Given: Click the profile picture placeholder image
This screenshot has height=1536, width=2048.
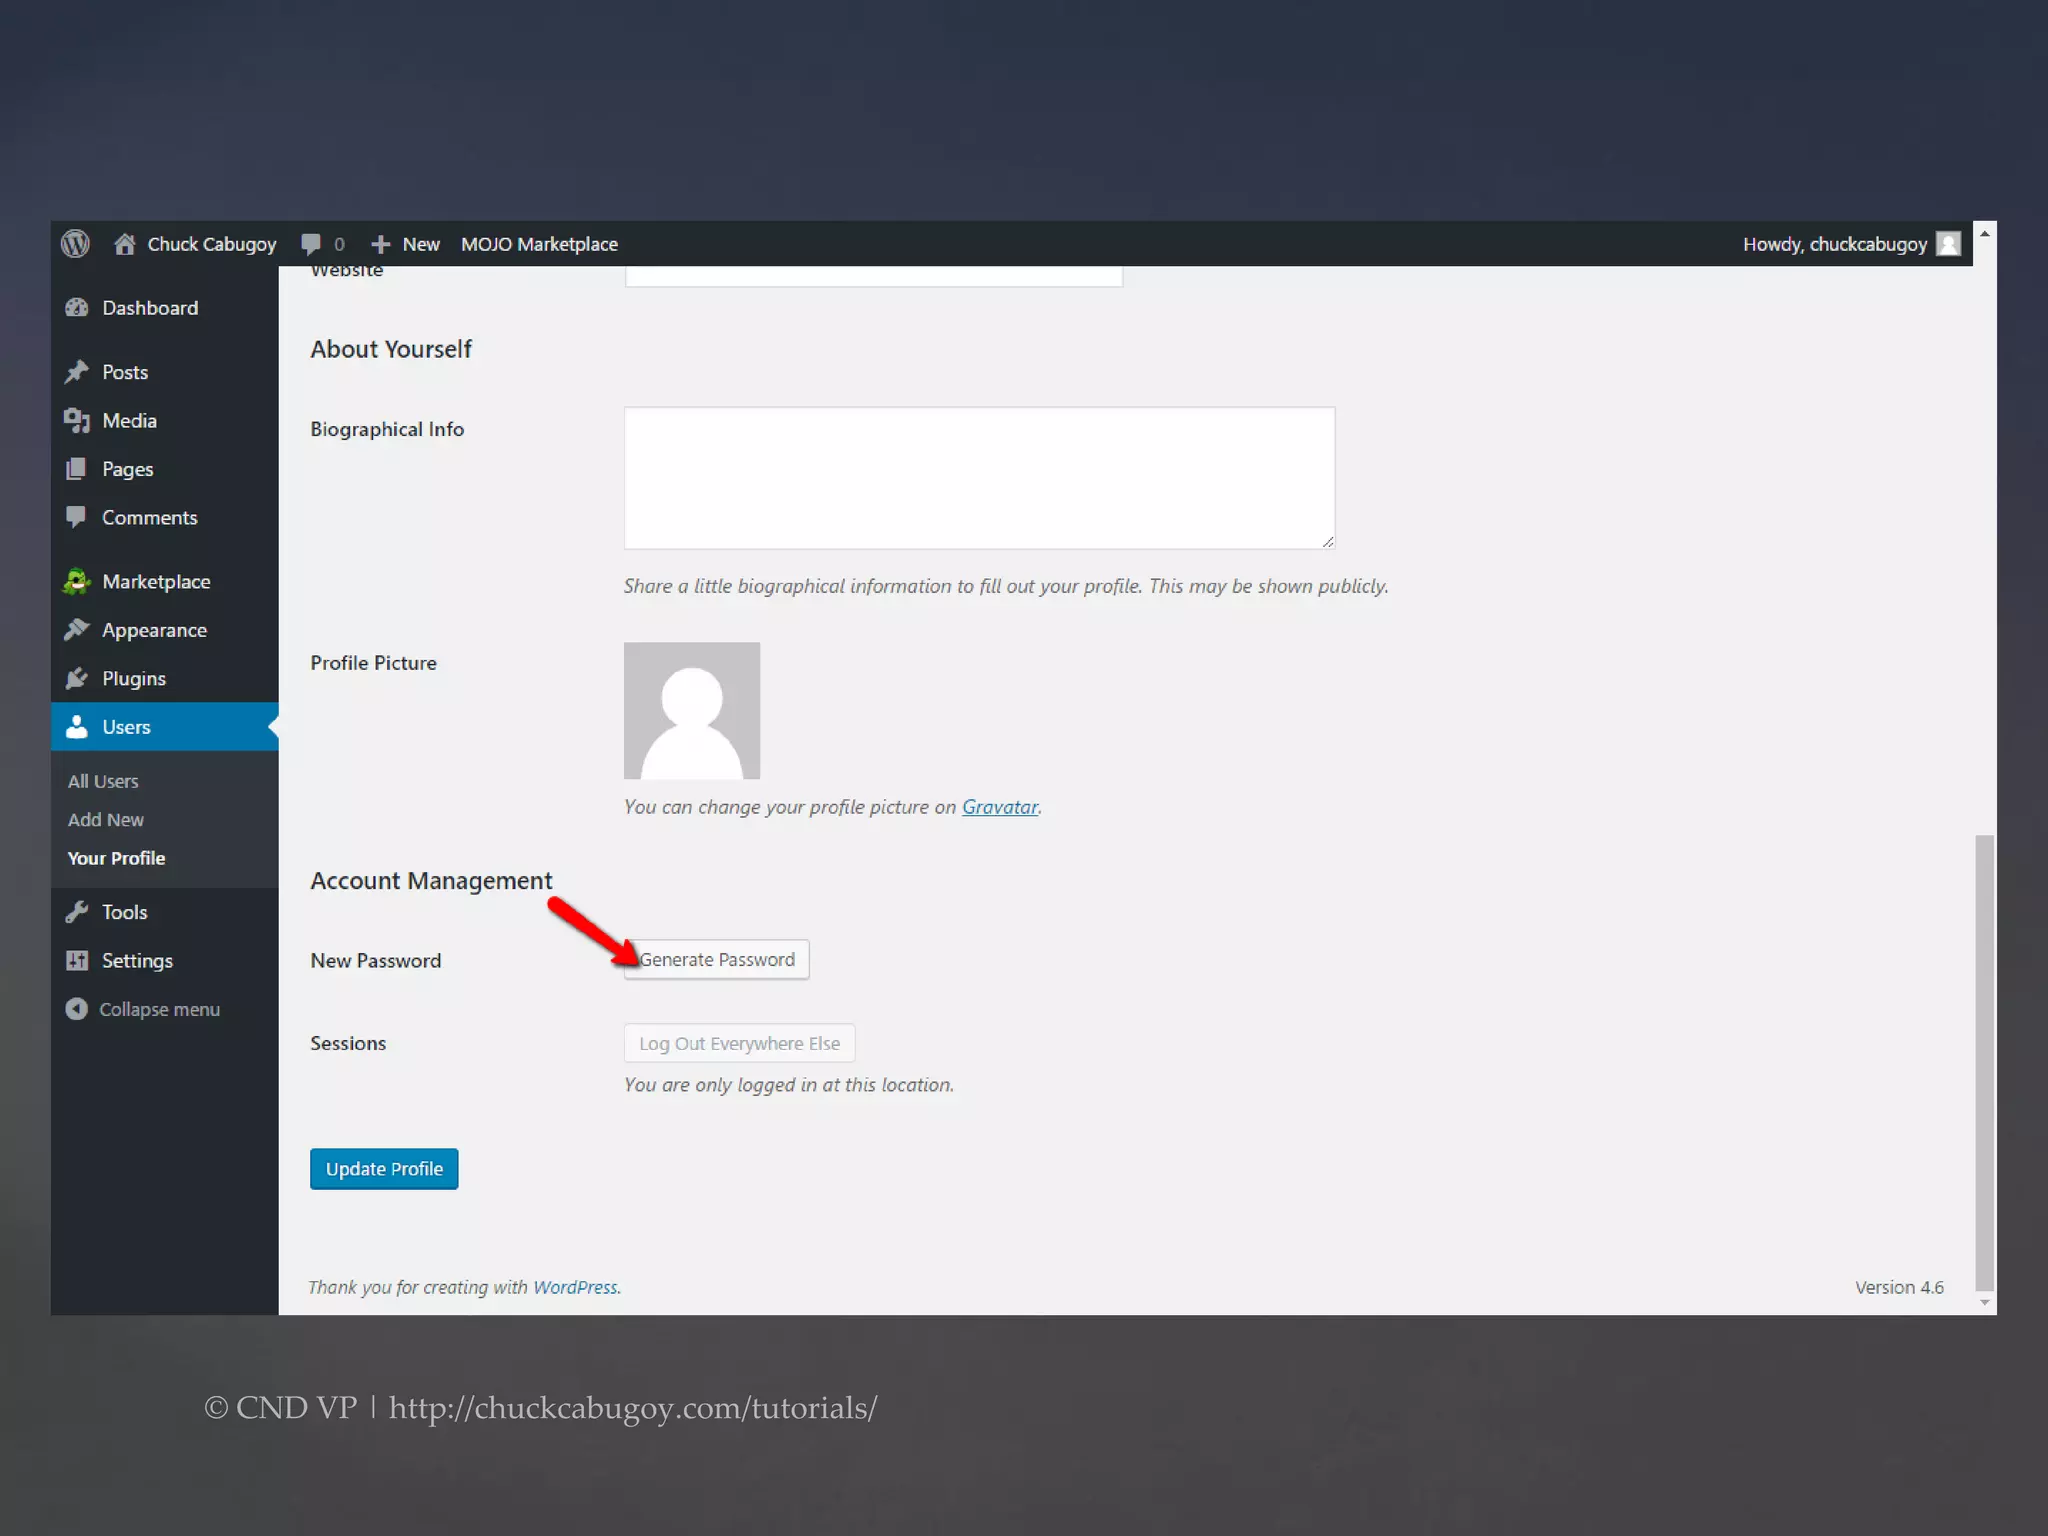Looking at the screenshot, I should [692, 710].
